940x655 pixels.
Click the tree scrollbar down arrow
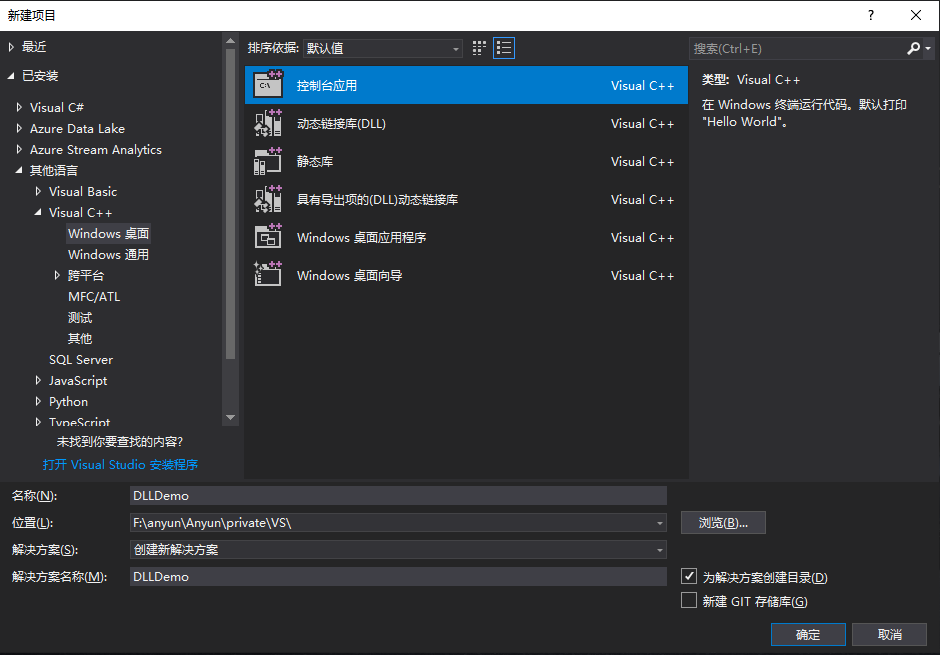[230, 417]
